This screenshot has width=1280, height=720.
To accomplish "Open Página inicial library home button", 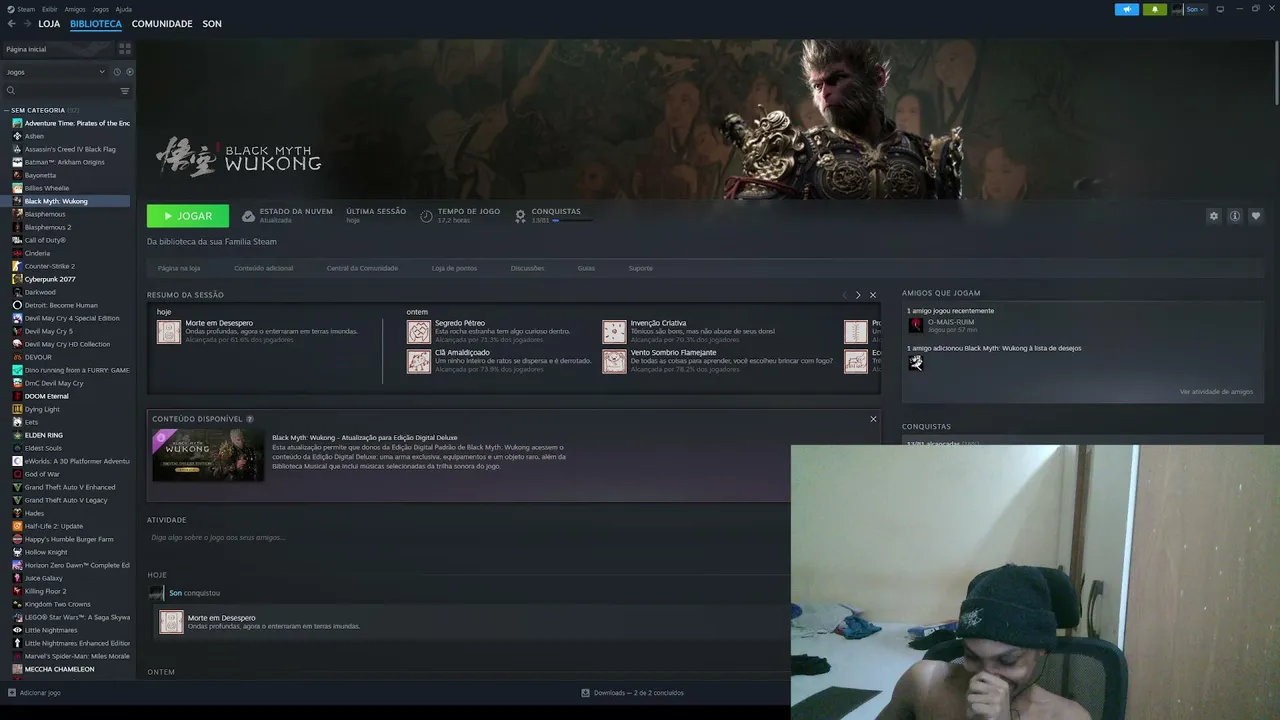I will click(58, 48).
